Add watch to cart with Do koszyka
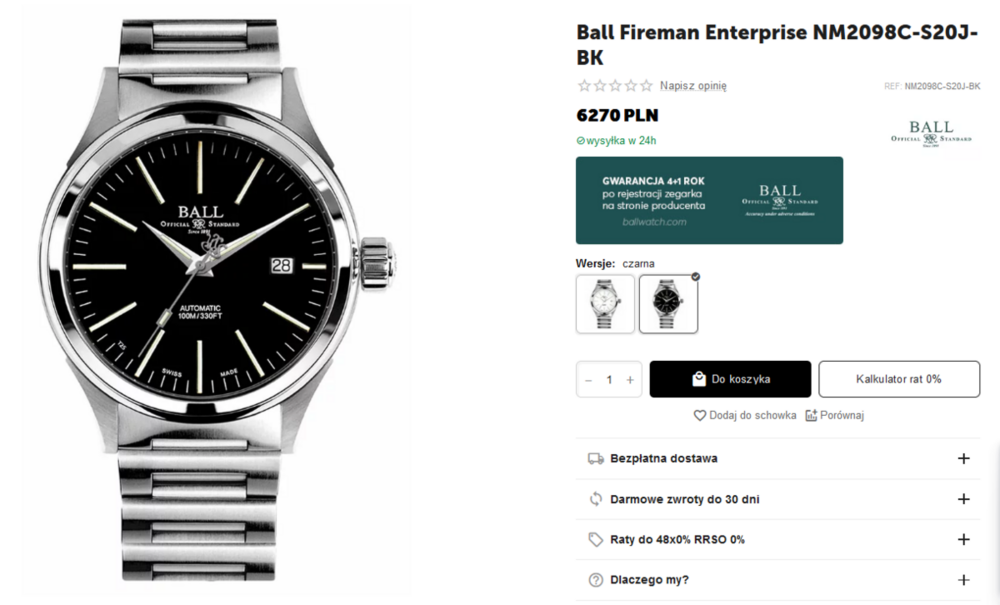1000x605 pixels. pyautogui.click(x=730, y=379)
